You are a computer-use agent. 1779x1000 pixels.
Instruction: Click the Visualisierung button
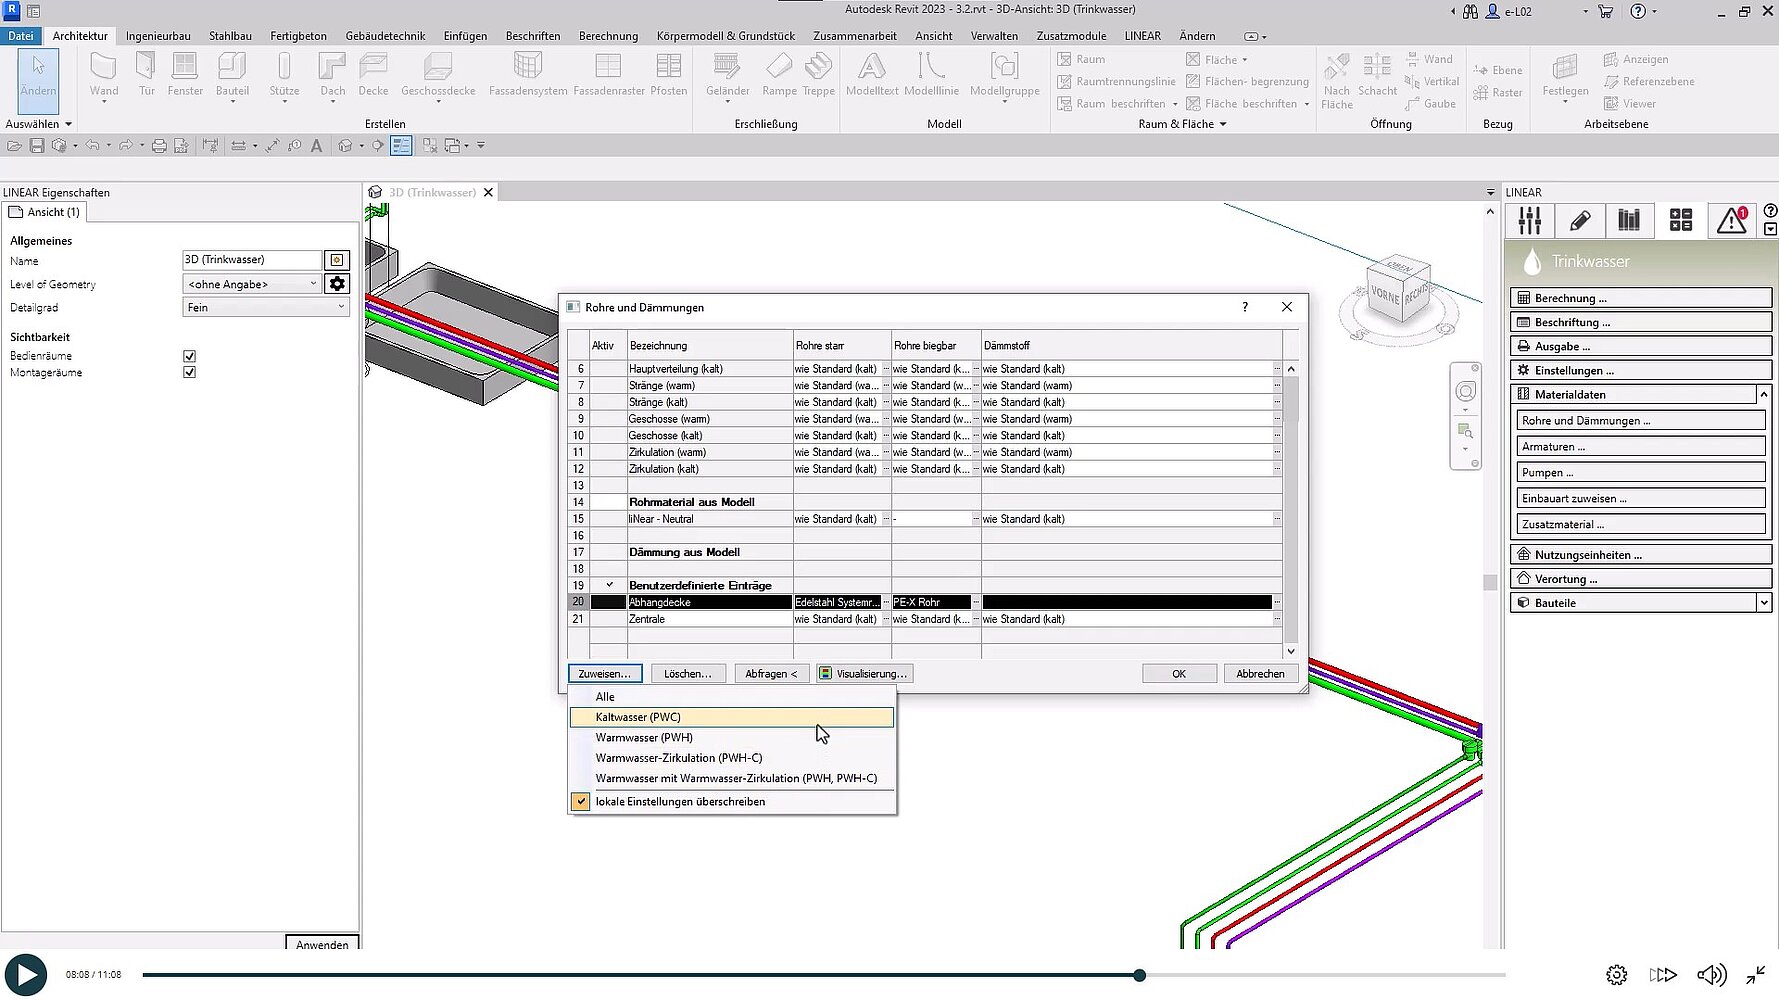pos(864,674)
